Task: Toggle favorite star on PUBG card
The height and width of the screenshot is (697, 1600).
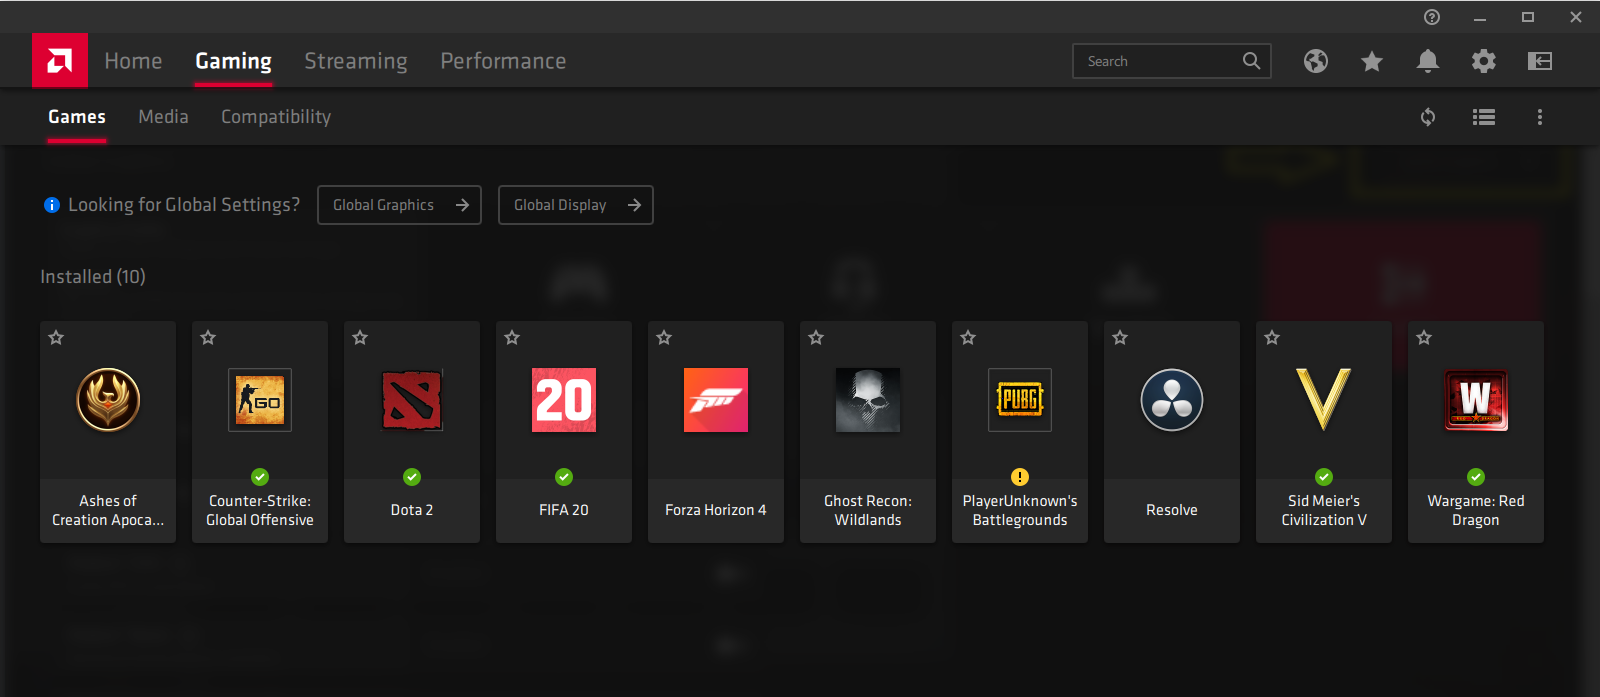Action: [968, 338]
